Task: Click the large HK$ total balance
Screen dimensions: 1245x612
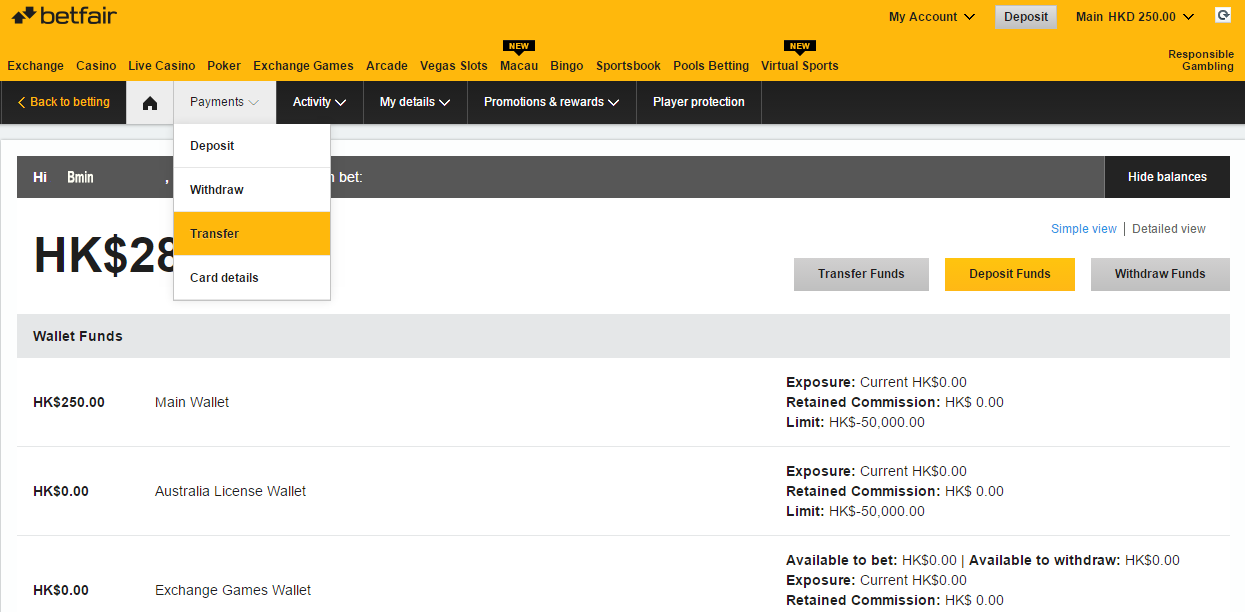Action: tap(104, 255)
